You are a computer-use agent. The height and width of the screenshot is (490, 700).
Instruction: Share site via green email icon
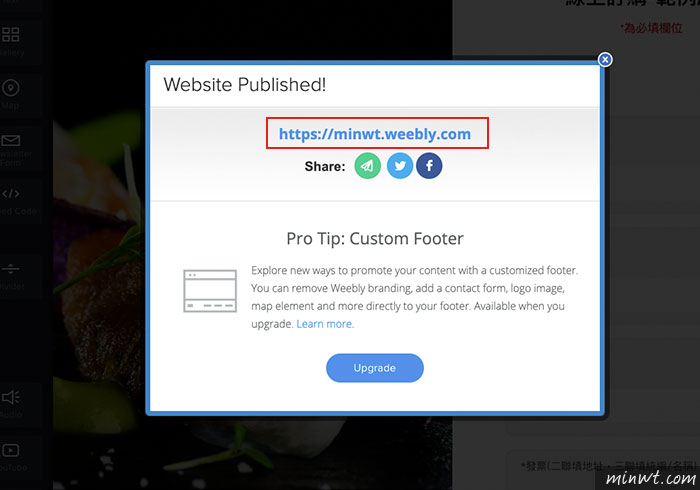click(367, 166)
